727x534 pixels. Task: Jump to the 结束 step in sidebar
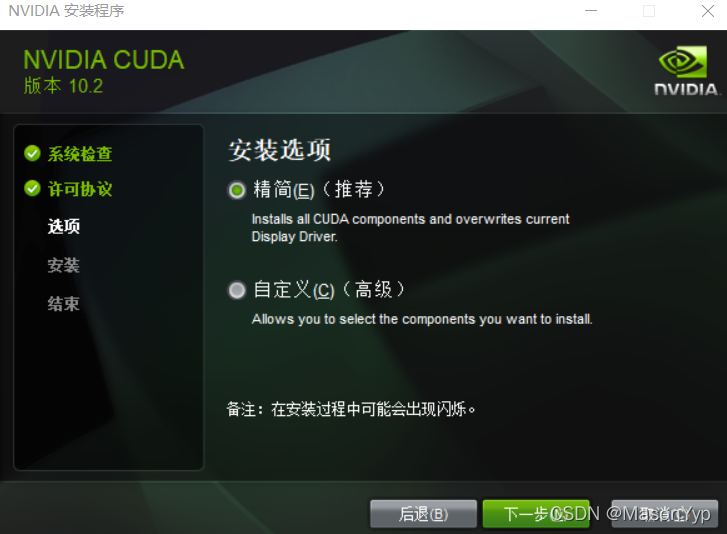(64, 304)
